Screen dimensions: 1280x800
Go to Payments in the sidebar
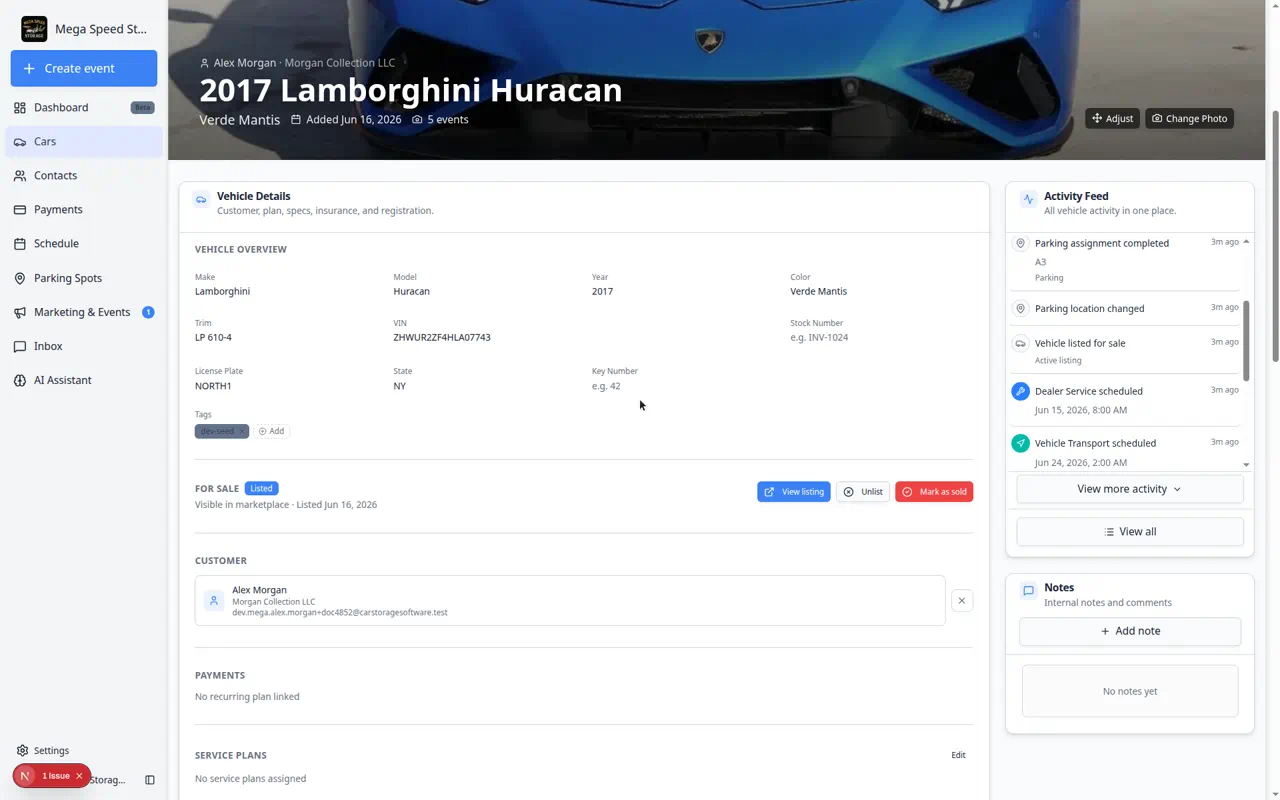tap(84, 209)
